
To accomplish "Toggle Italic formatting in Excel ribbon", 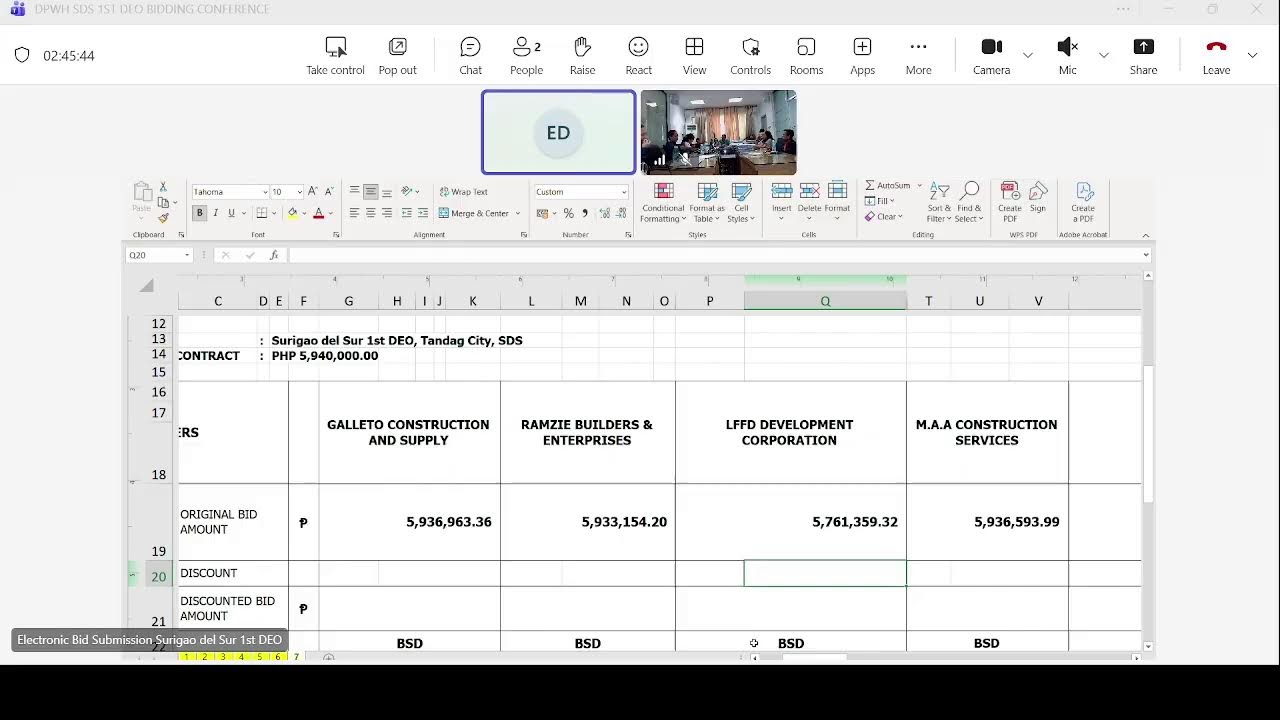I will pos(215,213).
